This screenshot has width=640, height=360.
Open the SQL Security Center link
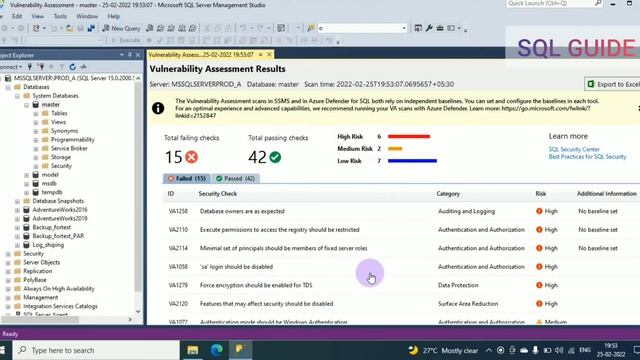574,149
